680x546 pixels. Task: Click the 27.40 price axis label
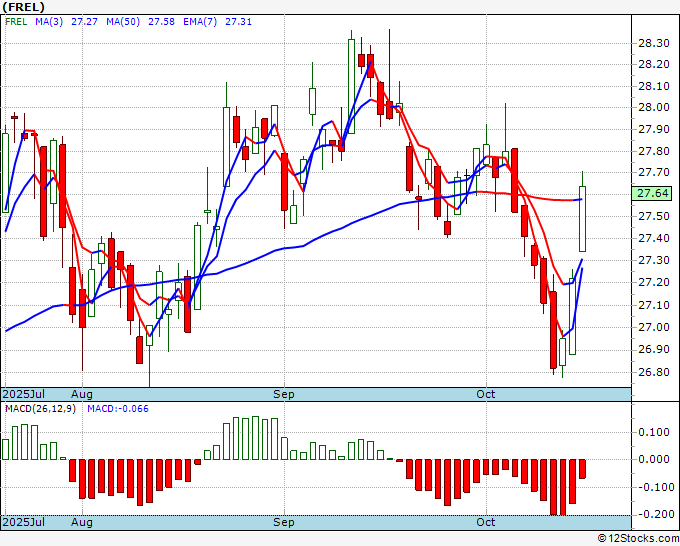coord(653,238)
